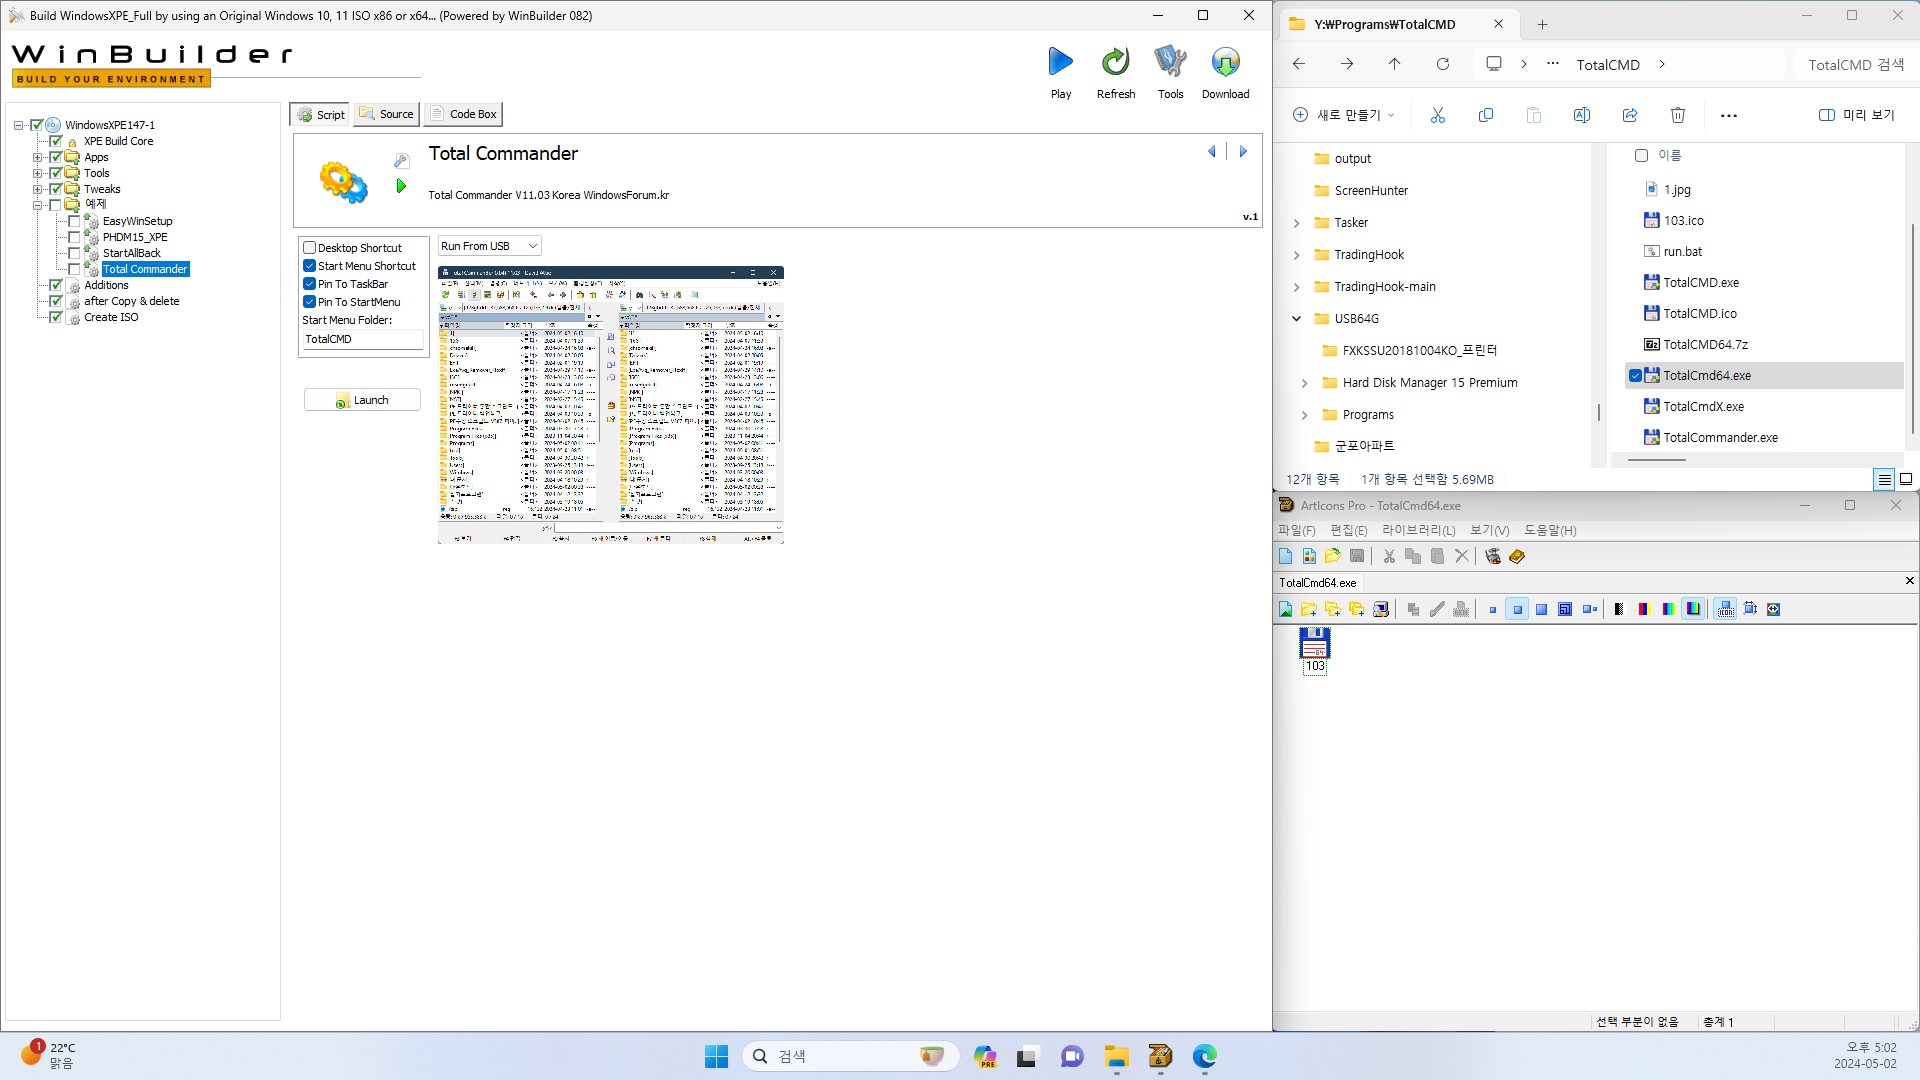Click Open folder icon in ArtIcons toolbar
1920x1080 pixels.
pos(1333,556)
